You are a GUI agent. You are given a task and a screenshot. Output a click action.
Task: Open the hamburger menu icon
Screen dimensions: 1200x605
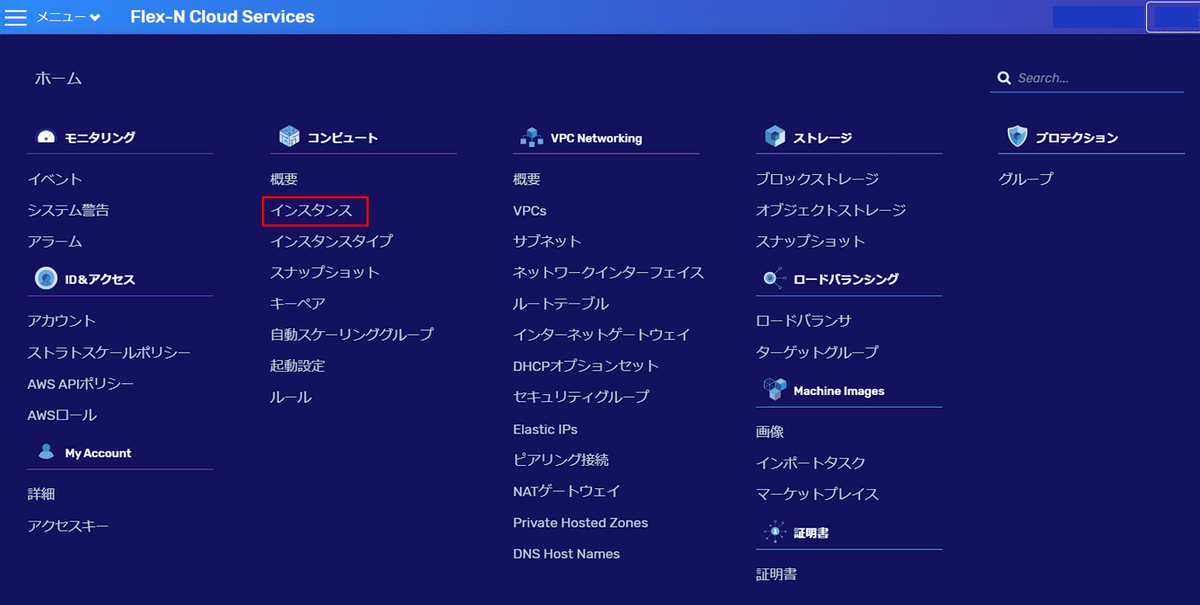tap(16, 17)
